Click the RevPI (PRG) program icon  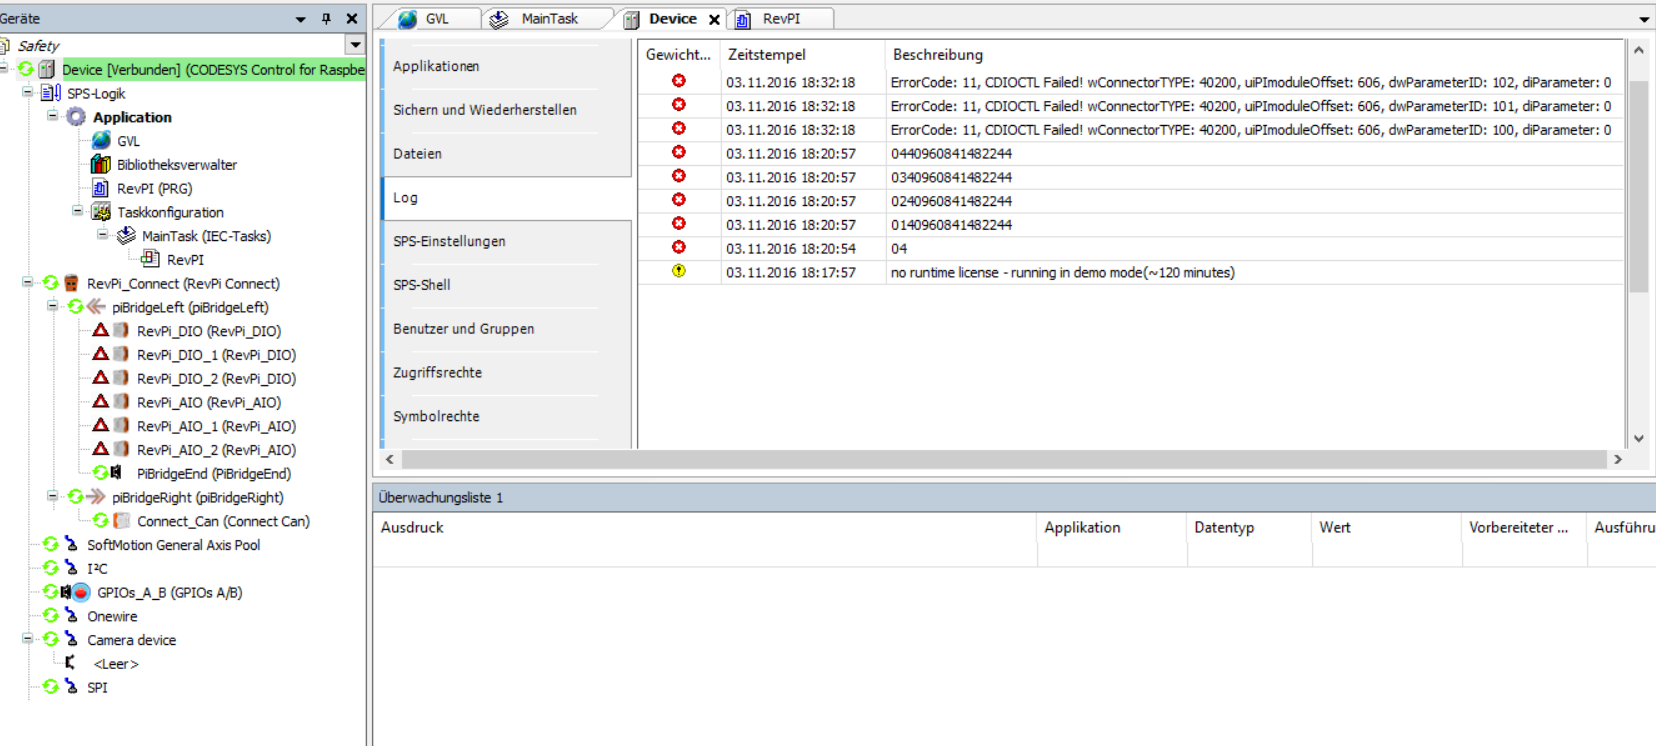point(101,188)
